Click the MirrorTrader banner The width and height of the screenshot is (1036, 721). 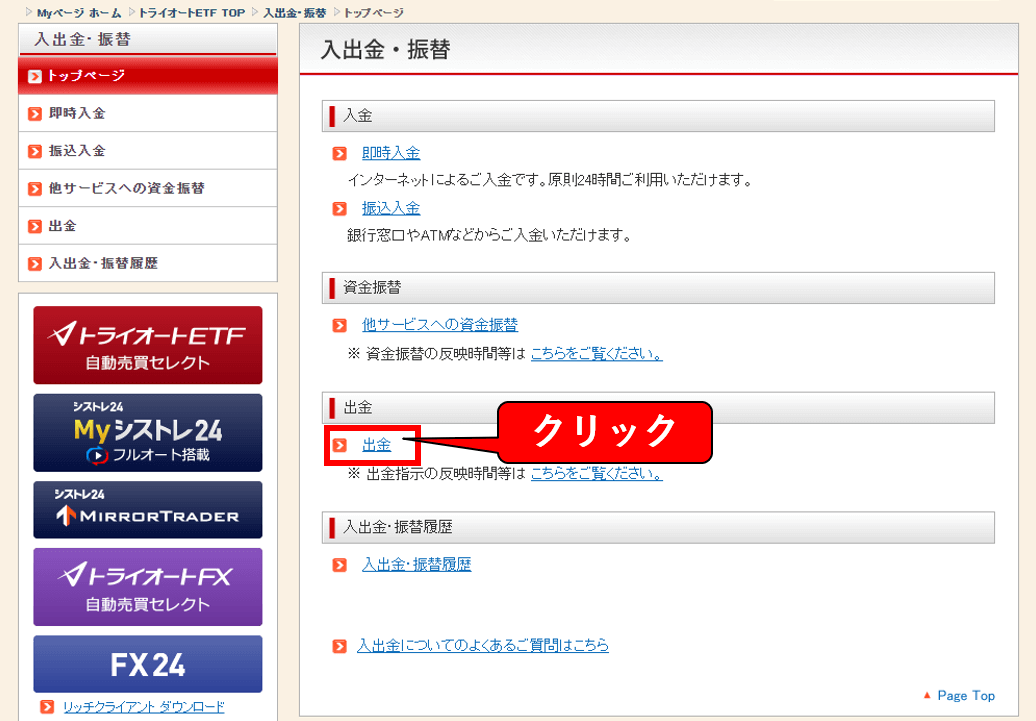point(148,510)
